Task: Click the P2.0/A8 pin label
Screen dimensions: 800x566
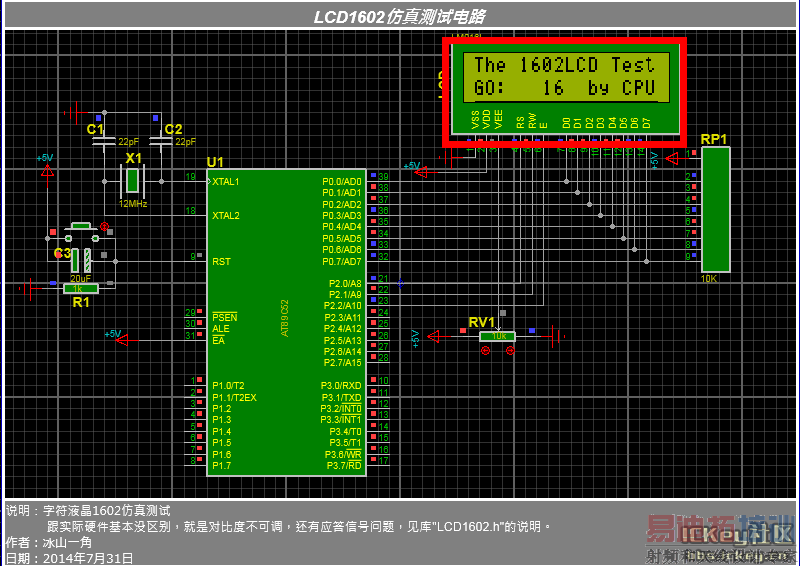Action: 345,283
